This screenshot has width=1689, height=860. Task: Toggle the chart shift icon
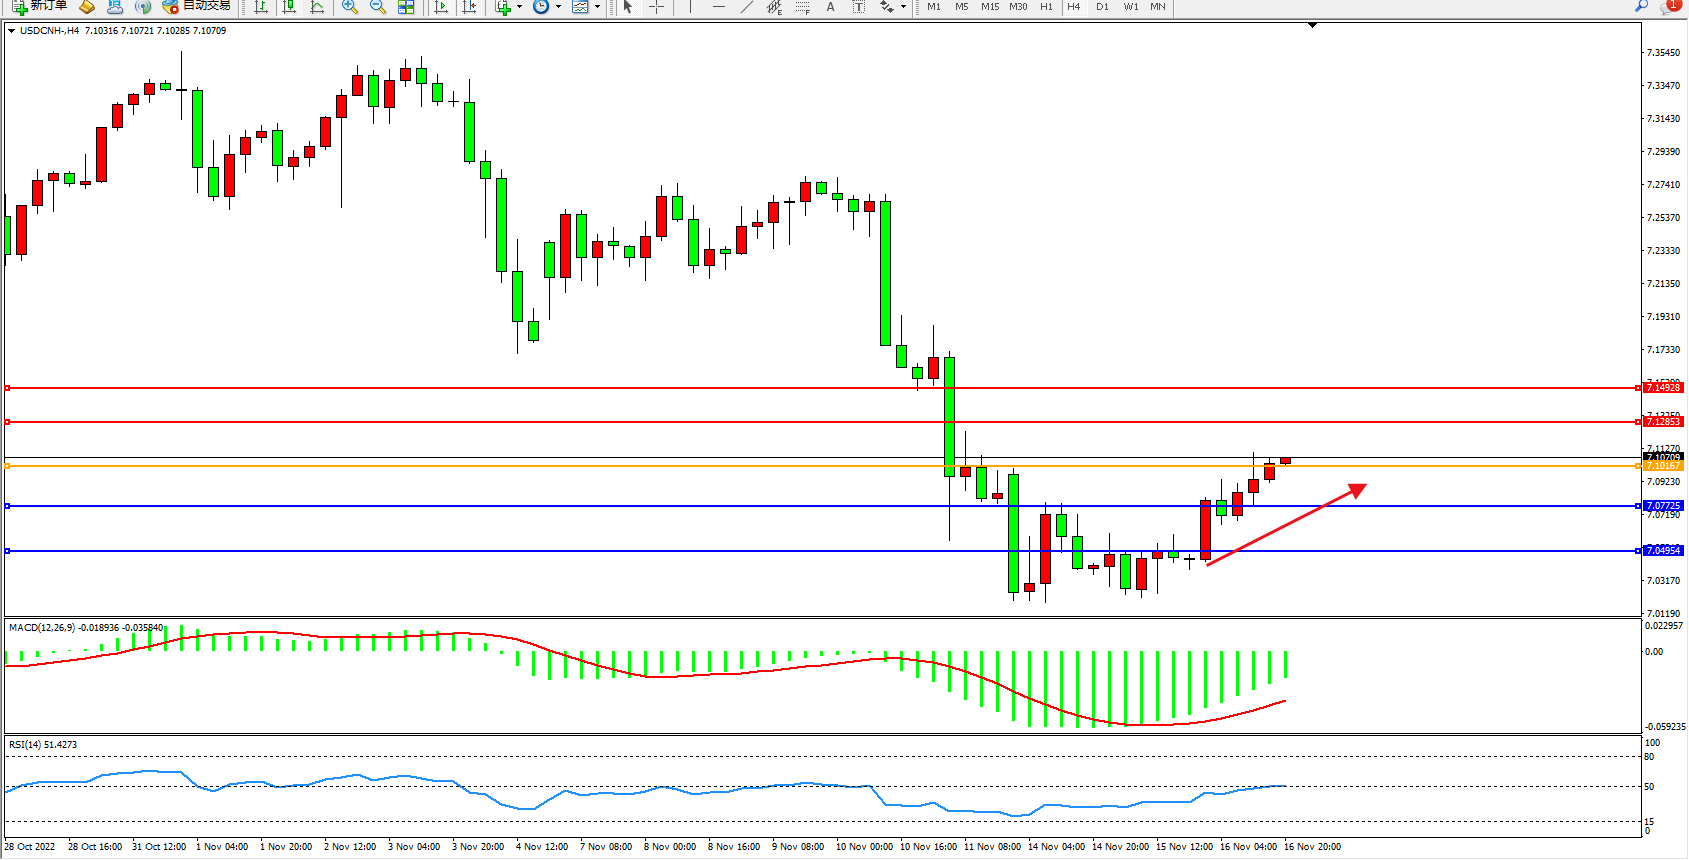[x=469, y=7]
